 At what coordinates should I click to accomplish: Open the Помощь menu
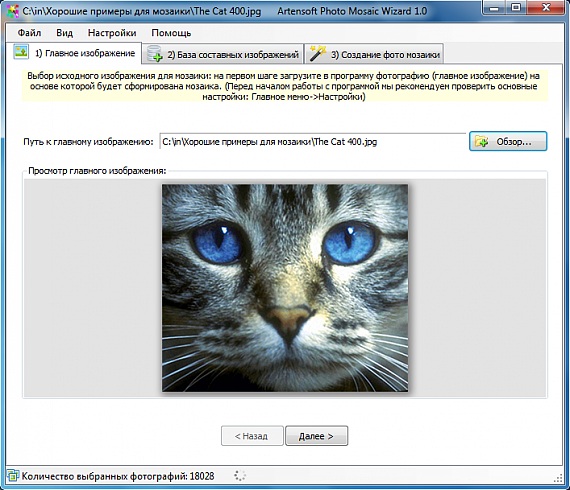tap(171, 33)
